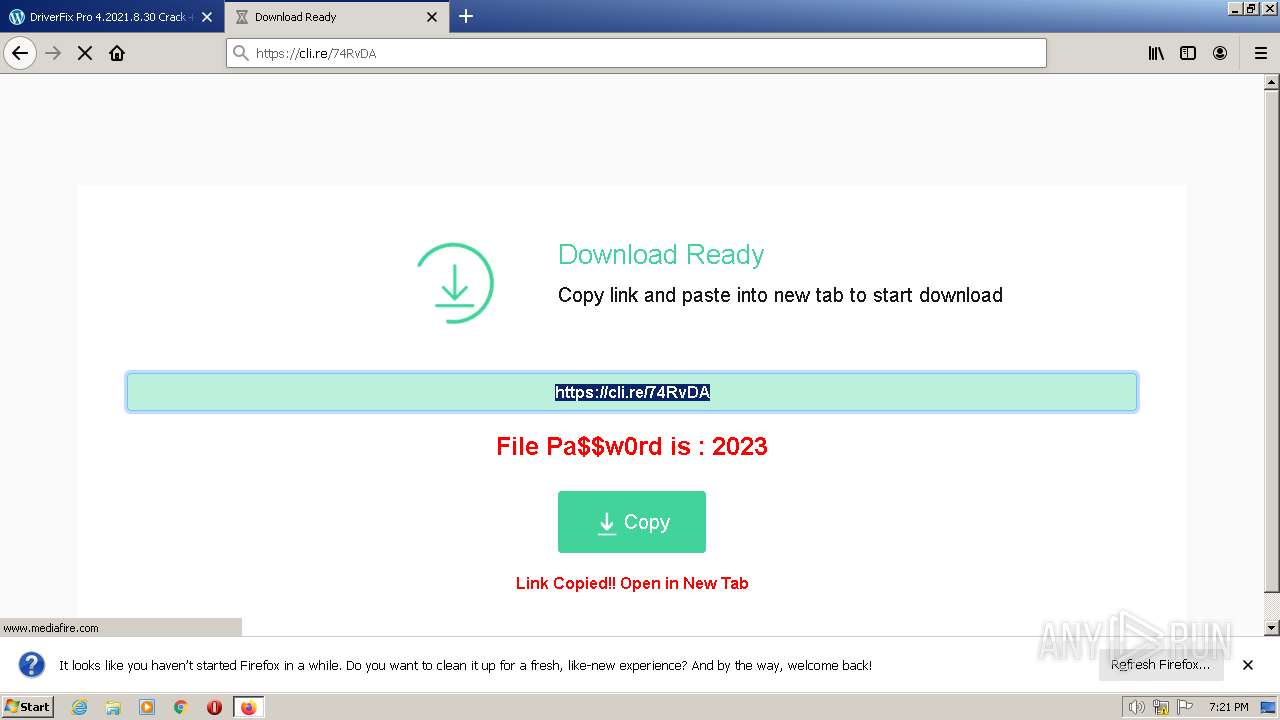This screenshot has width=1280, height=720.
Task: Click the page scrollbar down arrow
Action: [x=1272, y=628]
